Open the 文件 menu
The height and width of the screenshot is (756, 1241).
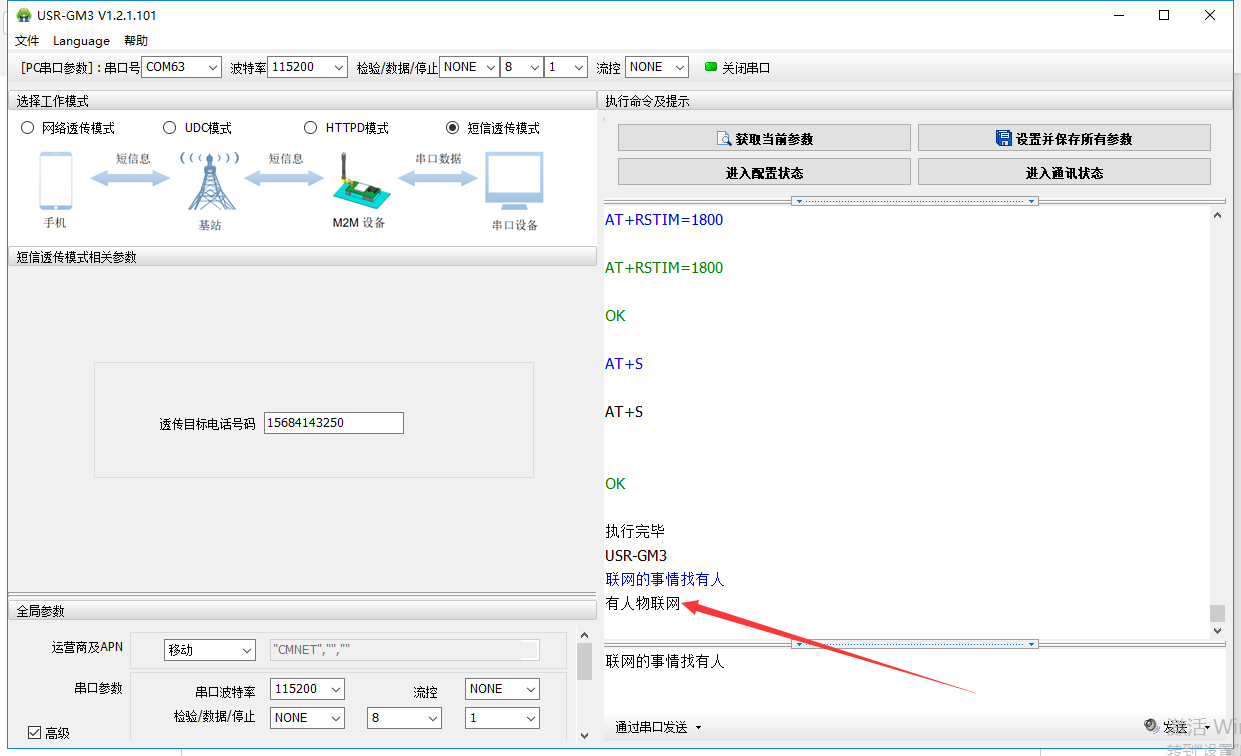click(x=27, y=41)
